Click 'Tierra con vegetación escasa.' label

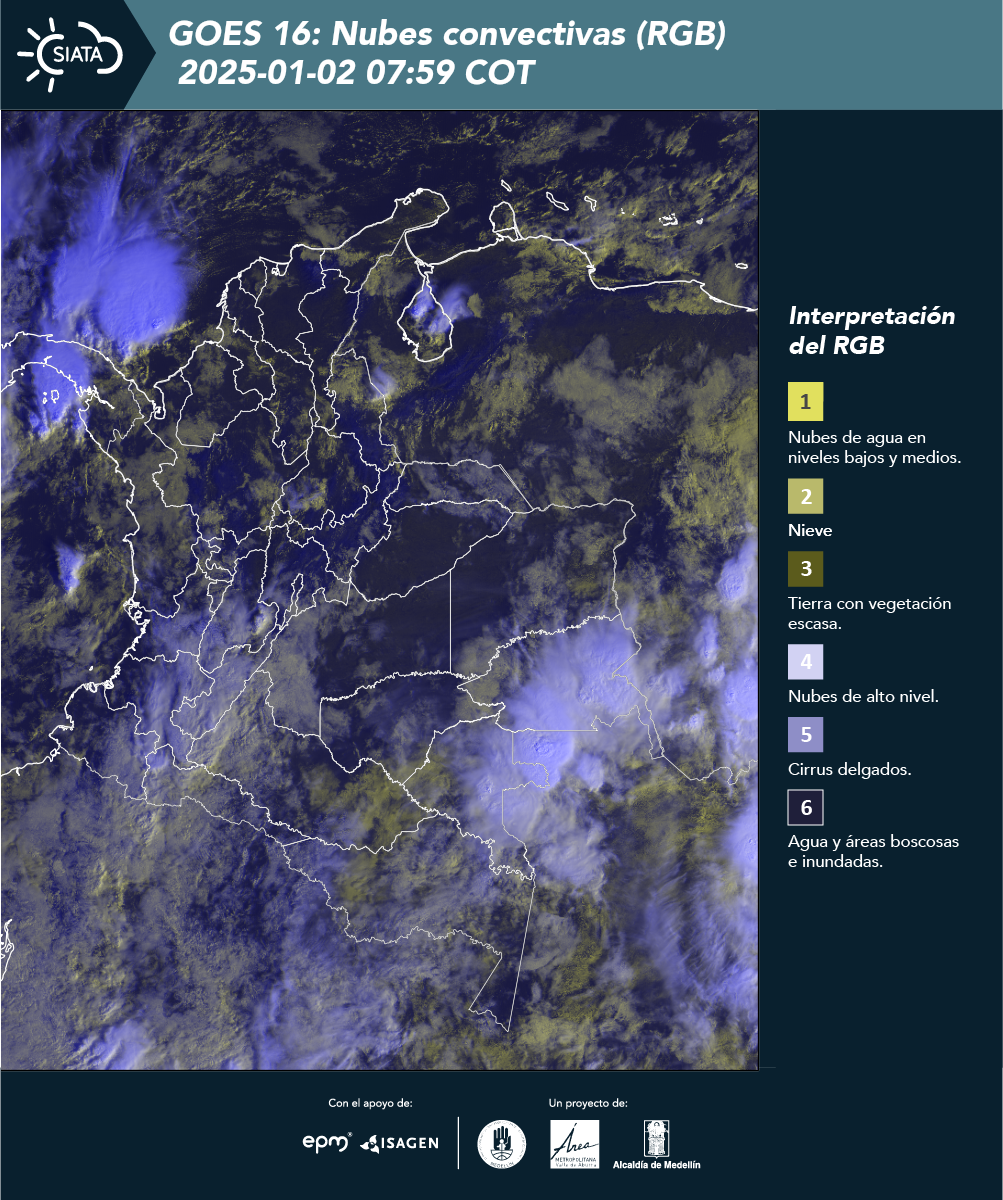coord(870,613)
